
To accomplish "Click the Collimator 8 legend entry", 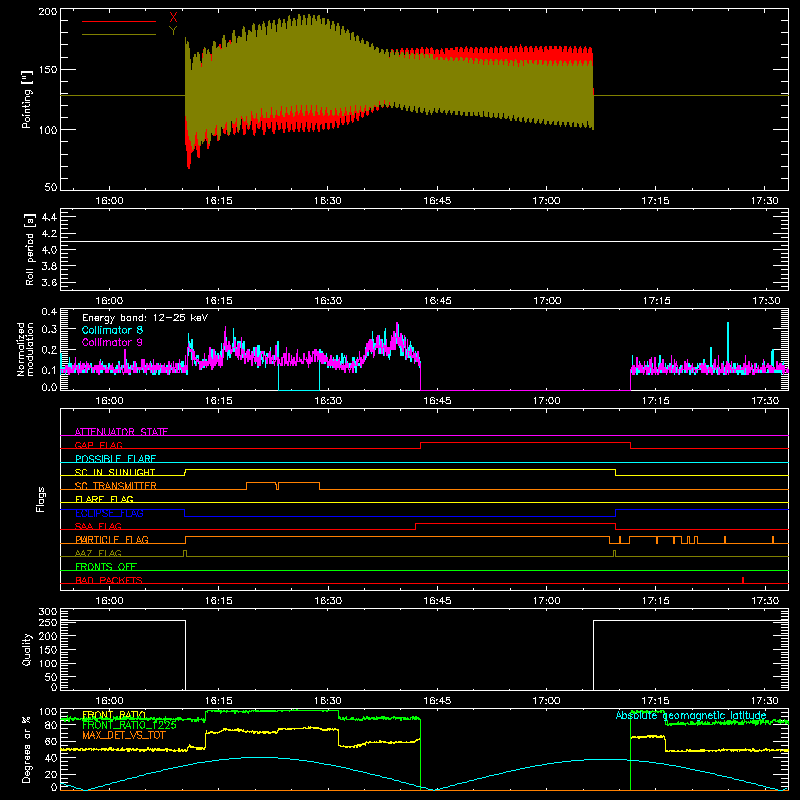I will [112, 330].
